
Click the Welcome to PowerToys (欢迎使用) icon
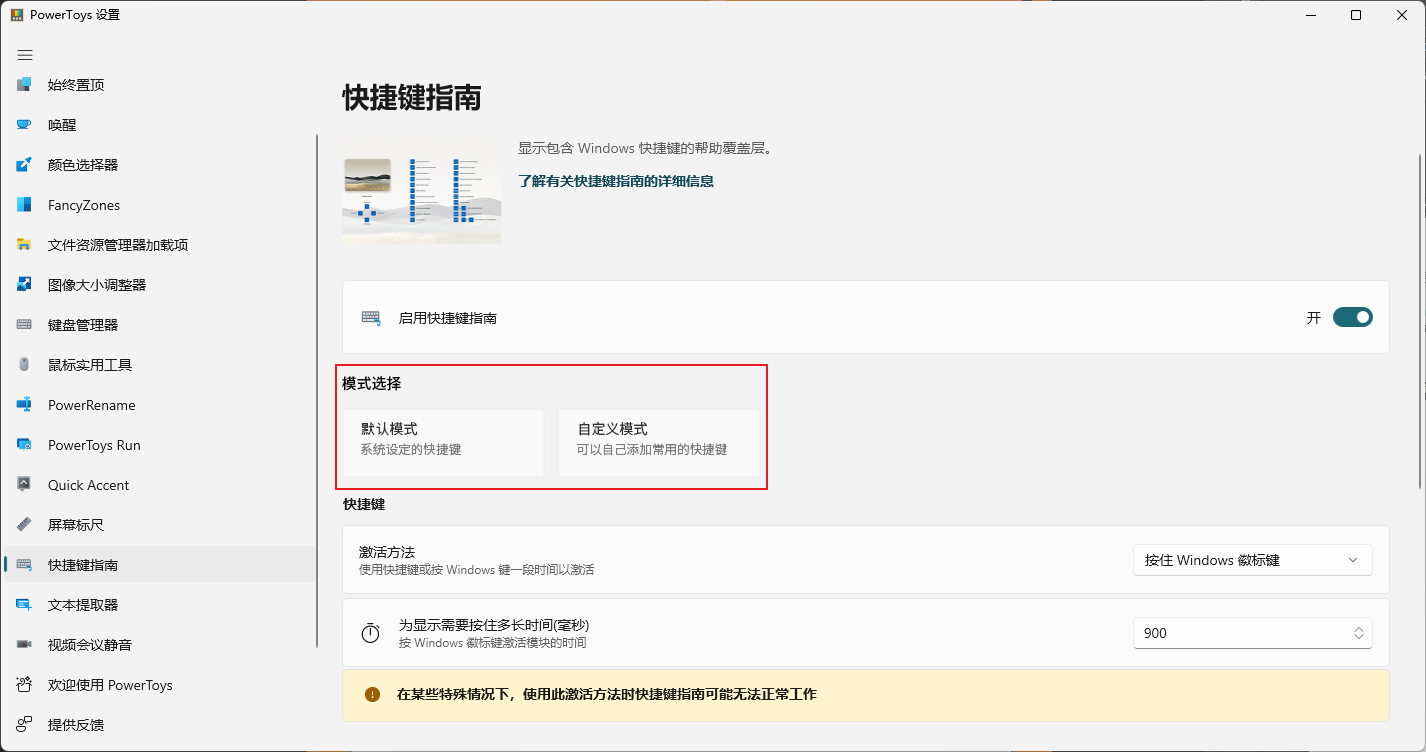[x=25, y=685]
